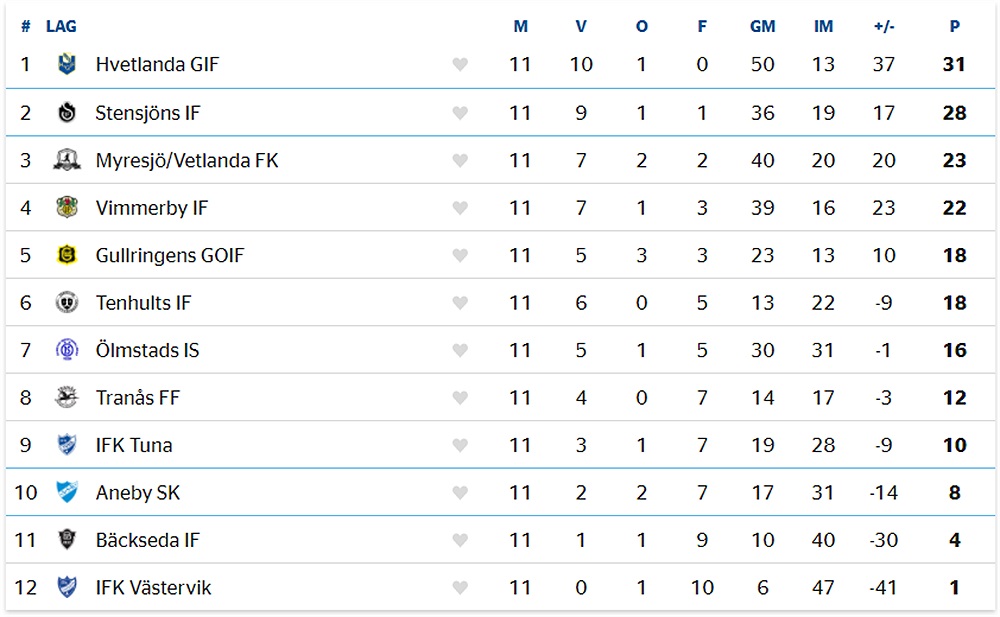Open the Tranås FF team link
Image resolution: width=1000 pixels, height=617 pixels.
pyautogui.click(x=138, y=398)
